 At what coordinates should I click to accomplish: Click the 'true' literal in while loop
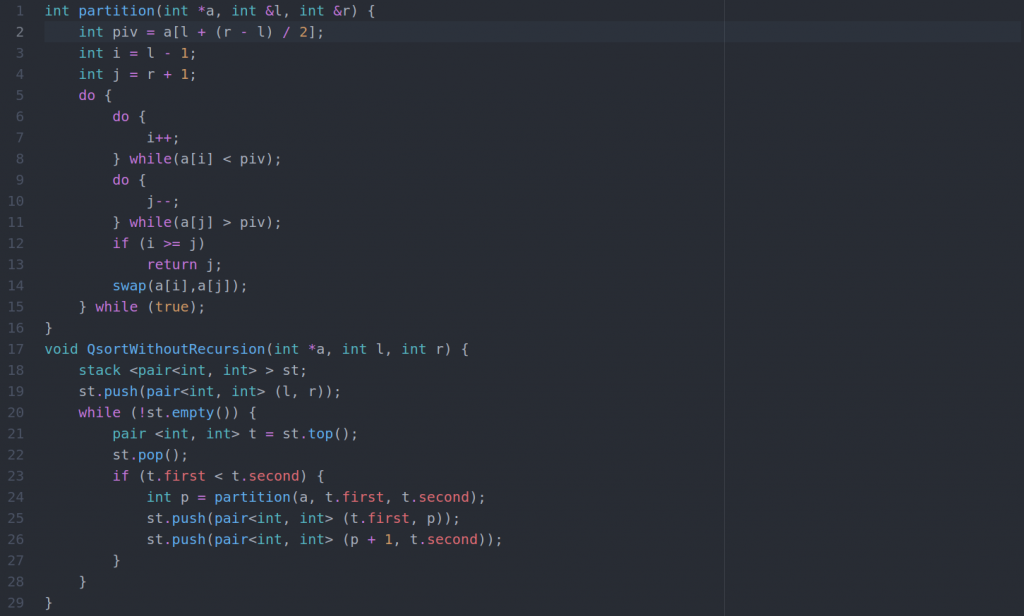[171, 307]
